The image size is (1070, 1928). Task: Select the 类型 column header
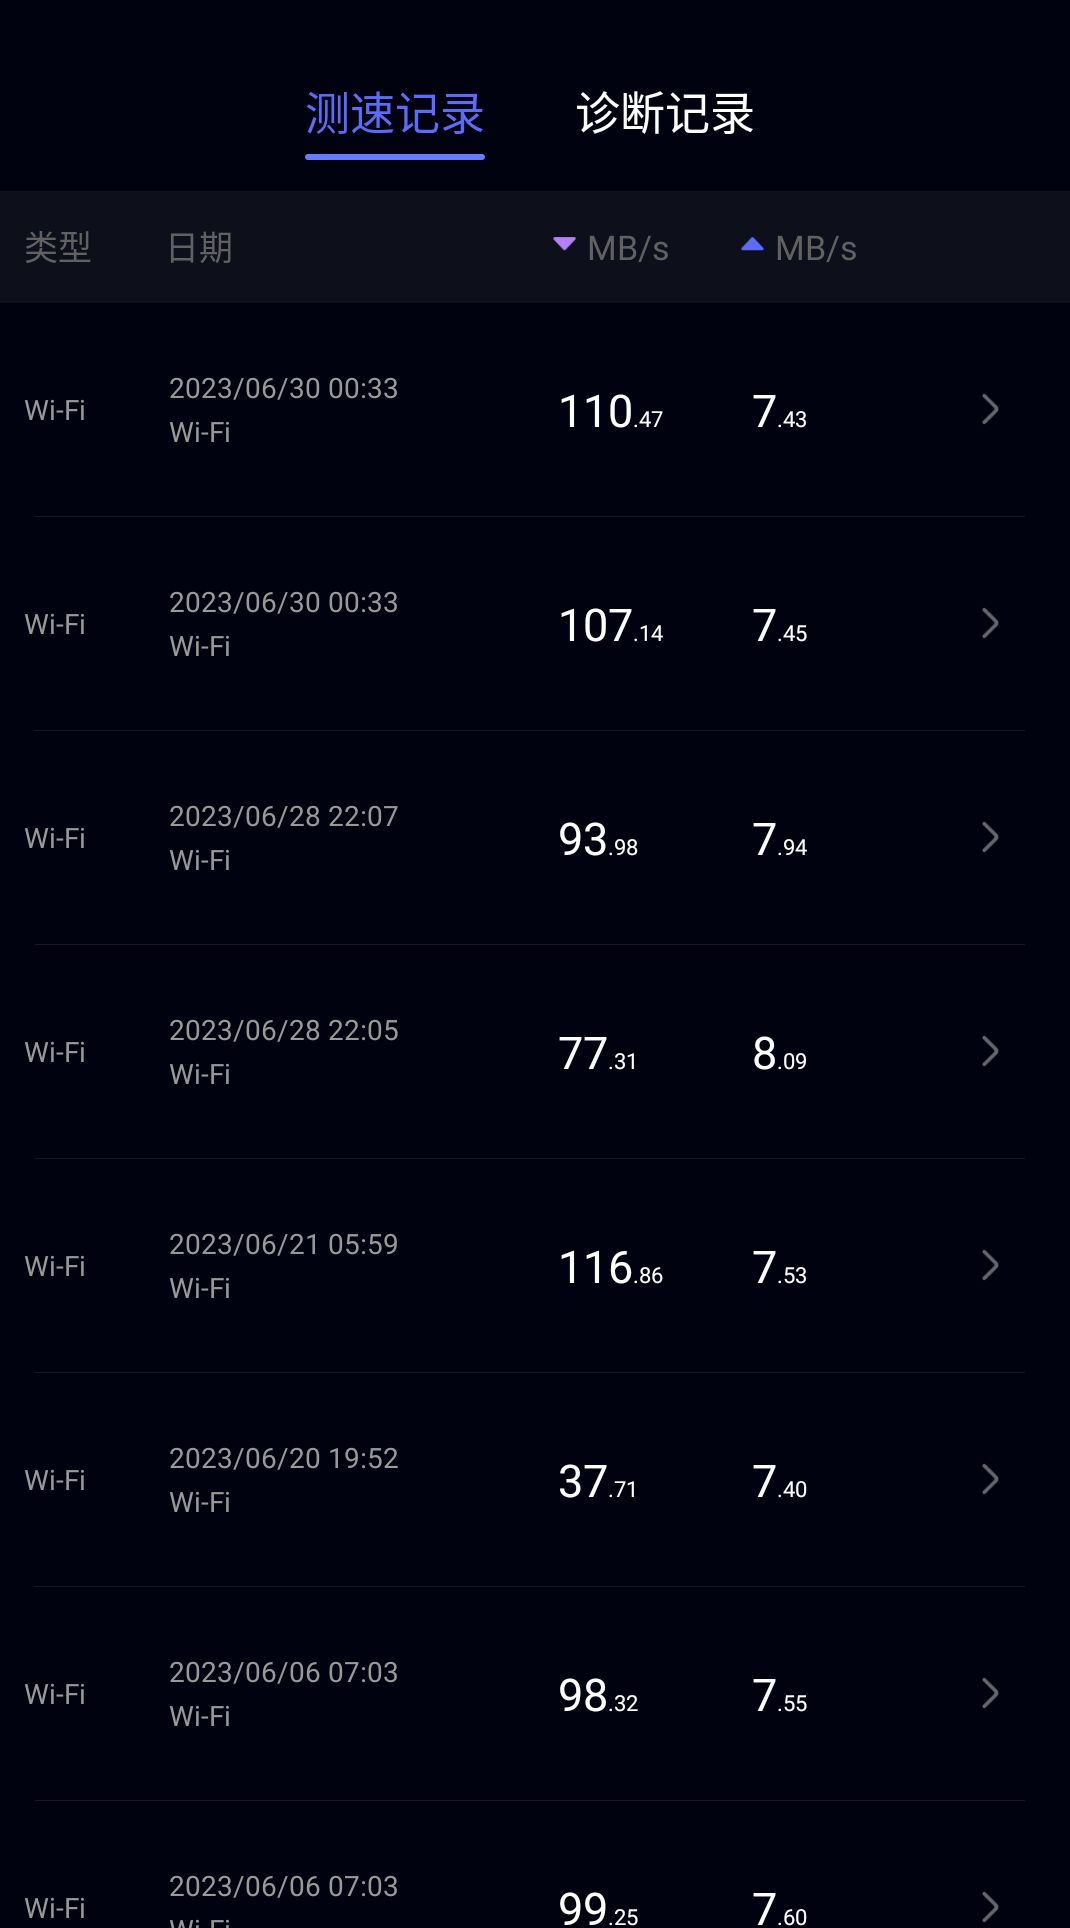(x=58, y=247)
